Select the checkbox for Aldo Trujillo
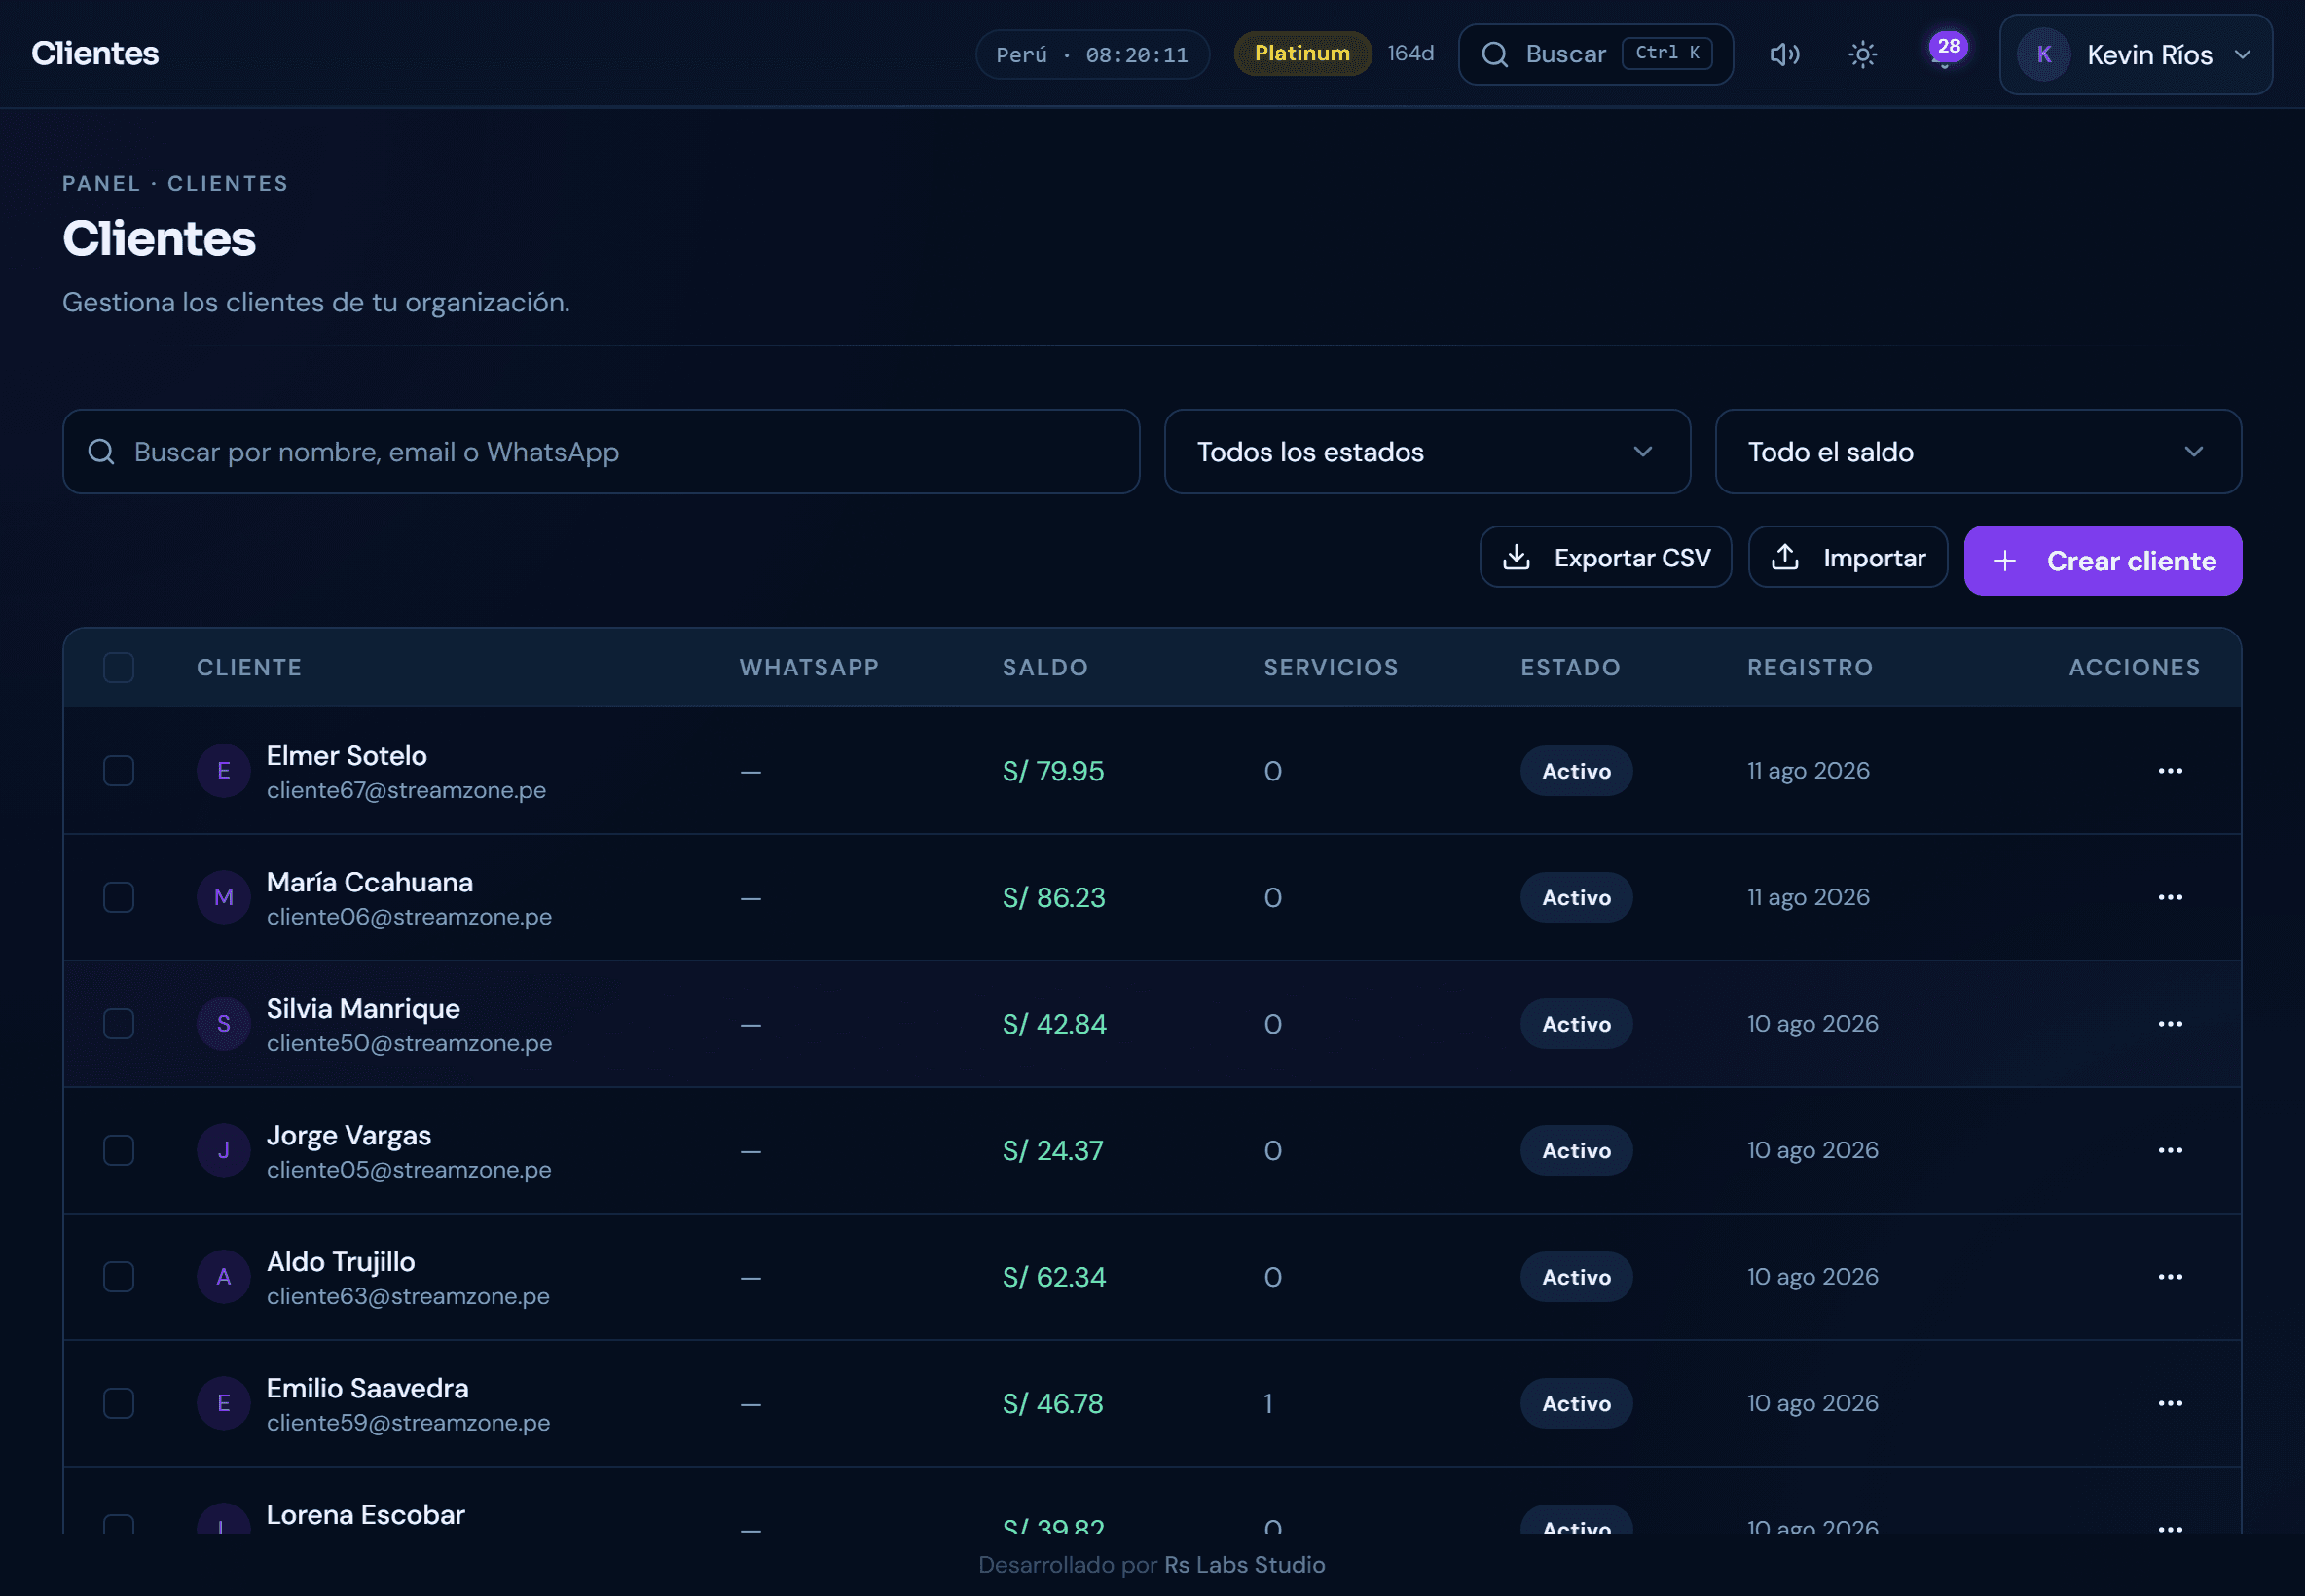 tap(119, 1277)
